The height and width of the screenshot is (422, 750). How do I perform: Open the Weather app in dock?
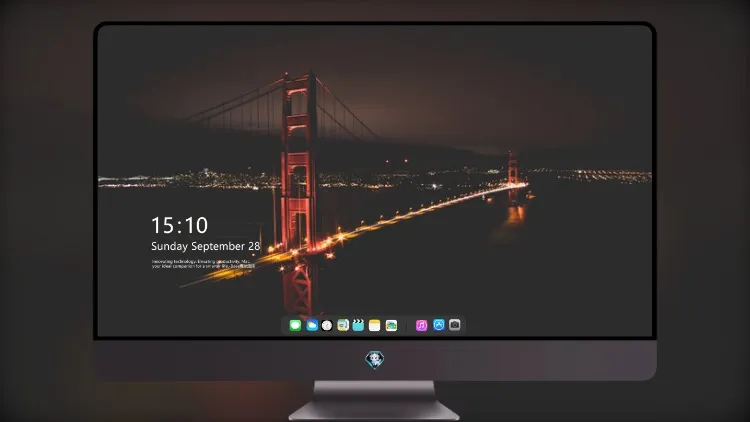click(x=311, y=325)
